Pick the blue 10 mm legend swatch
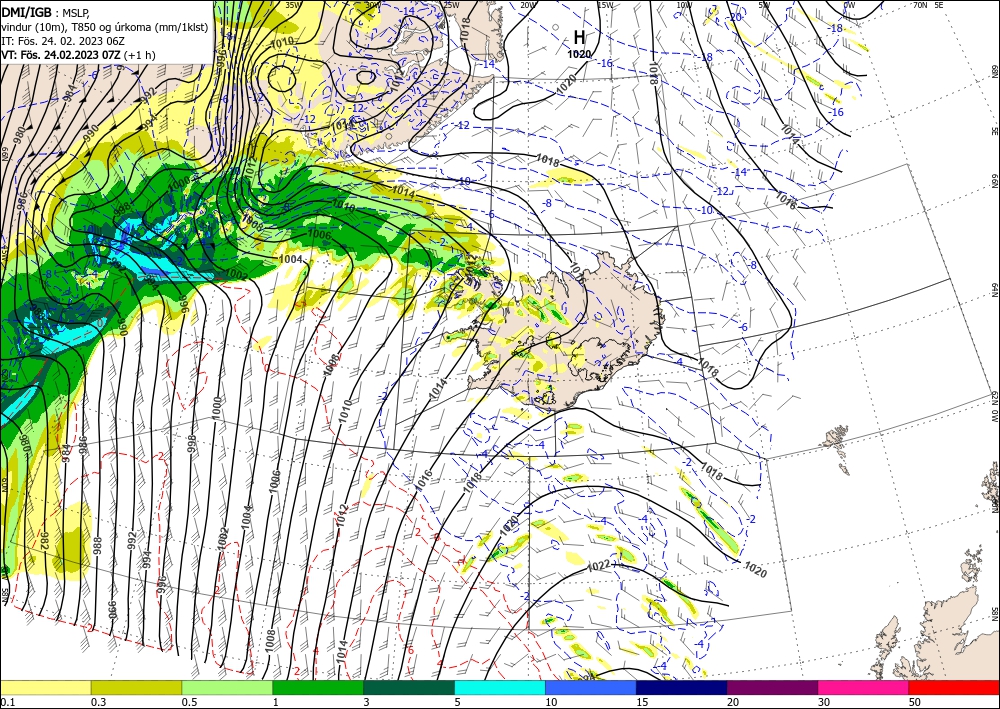 pyautogui.click(x=591, y=687)
